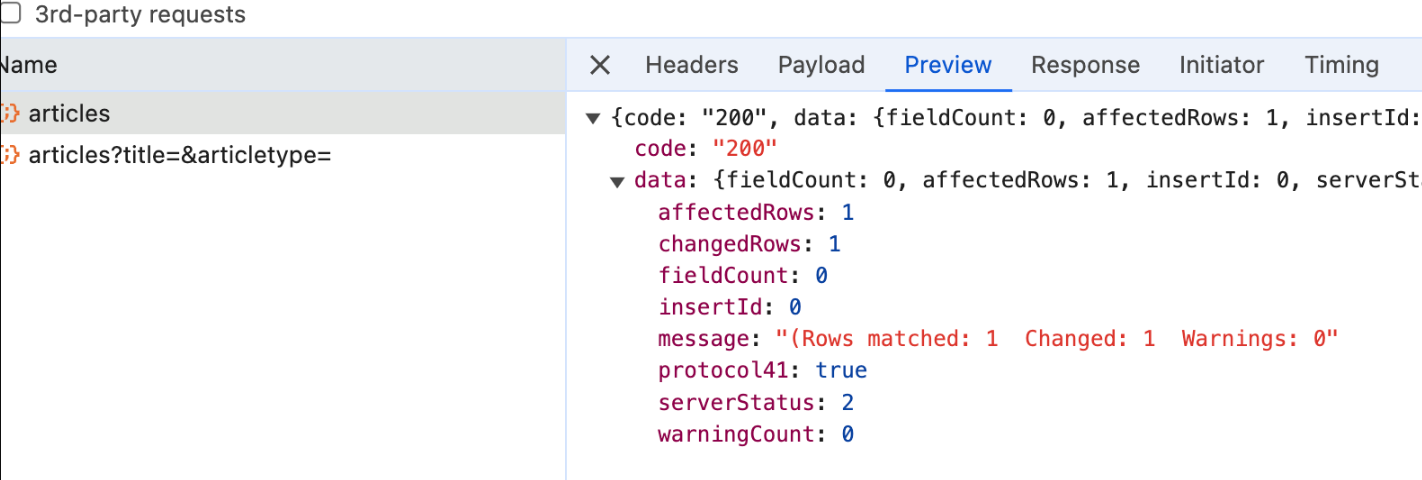
Task: Click the JSON icon beside articles request
Action: [10, 114]
